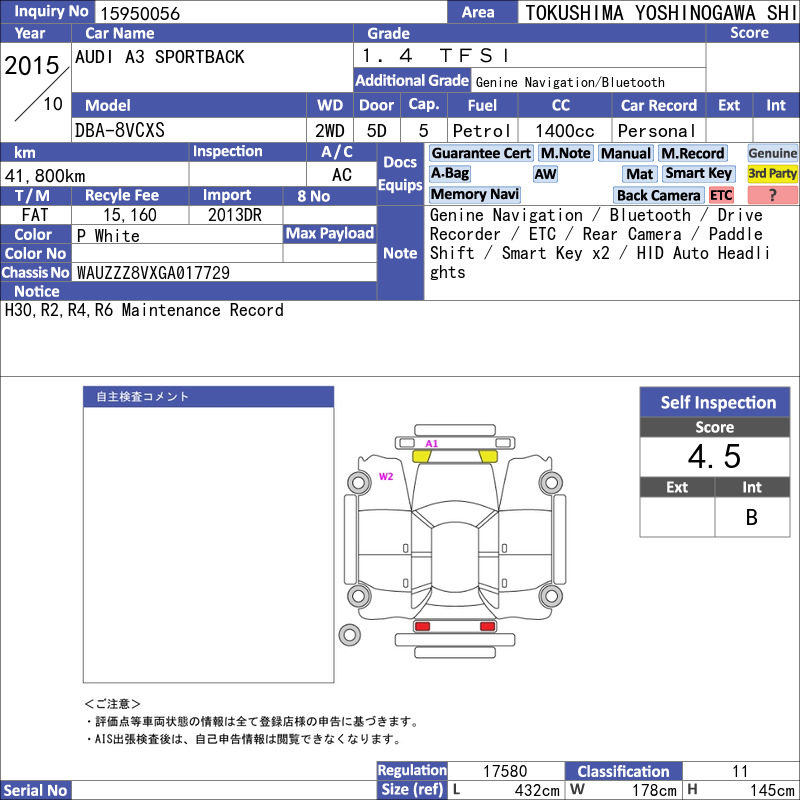Click the A/C value AC
Screen dimensions: 800x800
point(341,175)
